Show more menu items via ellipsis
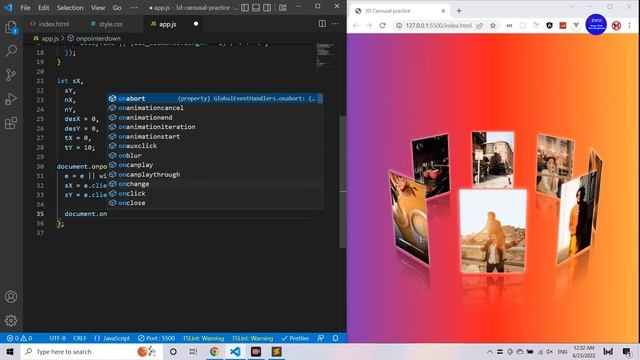Viewport: 640px width, 360px height. pos(134,7)
